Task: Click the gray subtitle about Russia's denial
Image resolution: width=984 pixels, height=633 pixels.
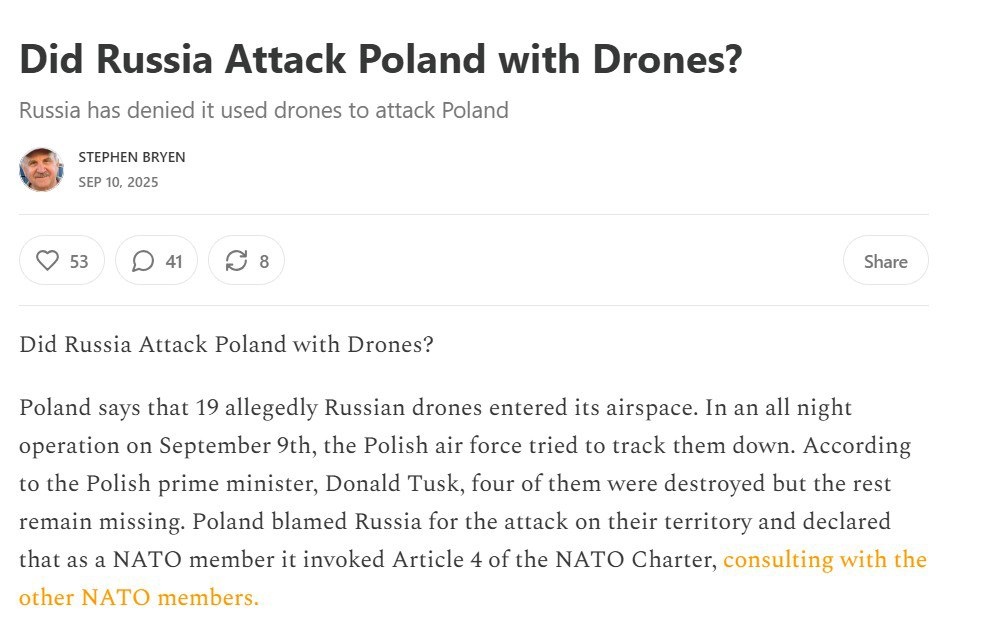Action: coord(264,110)
